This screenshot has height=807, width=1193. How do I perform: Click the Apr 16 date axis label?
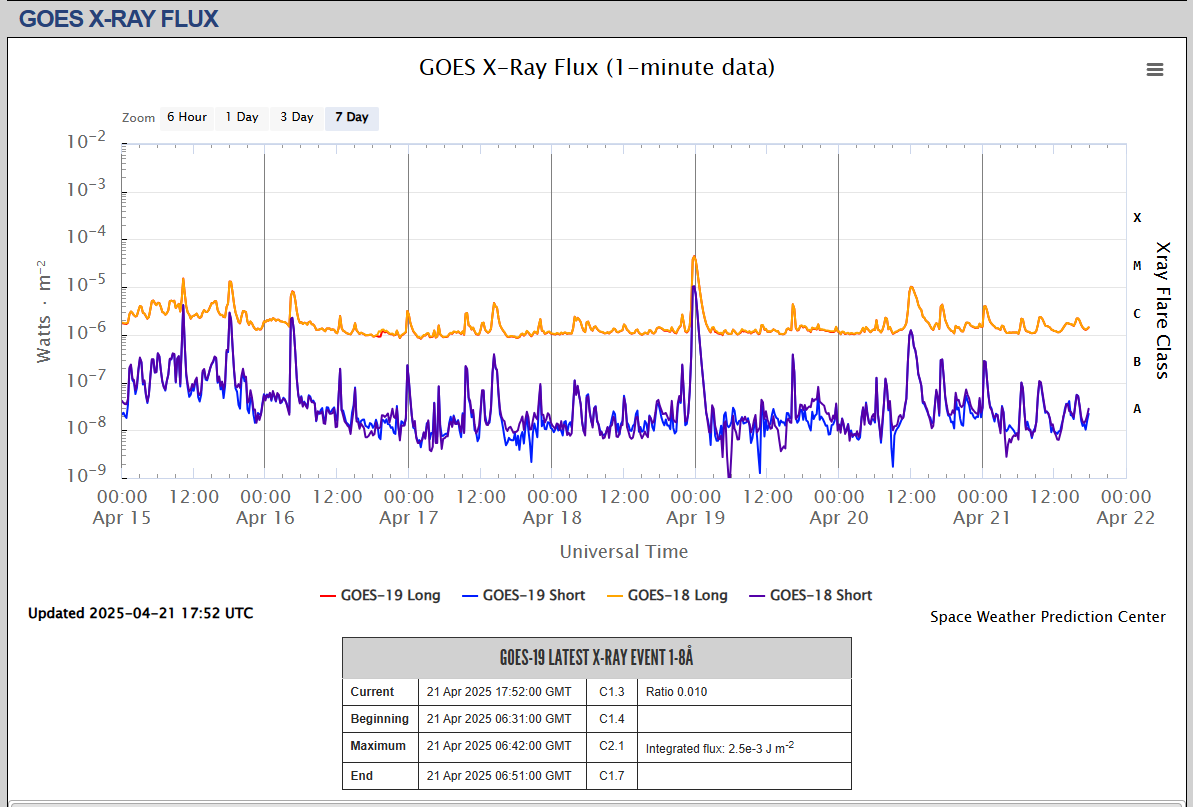coord(265,518)
